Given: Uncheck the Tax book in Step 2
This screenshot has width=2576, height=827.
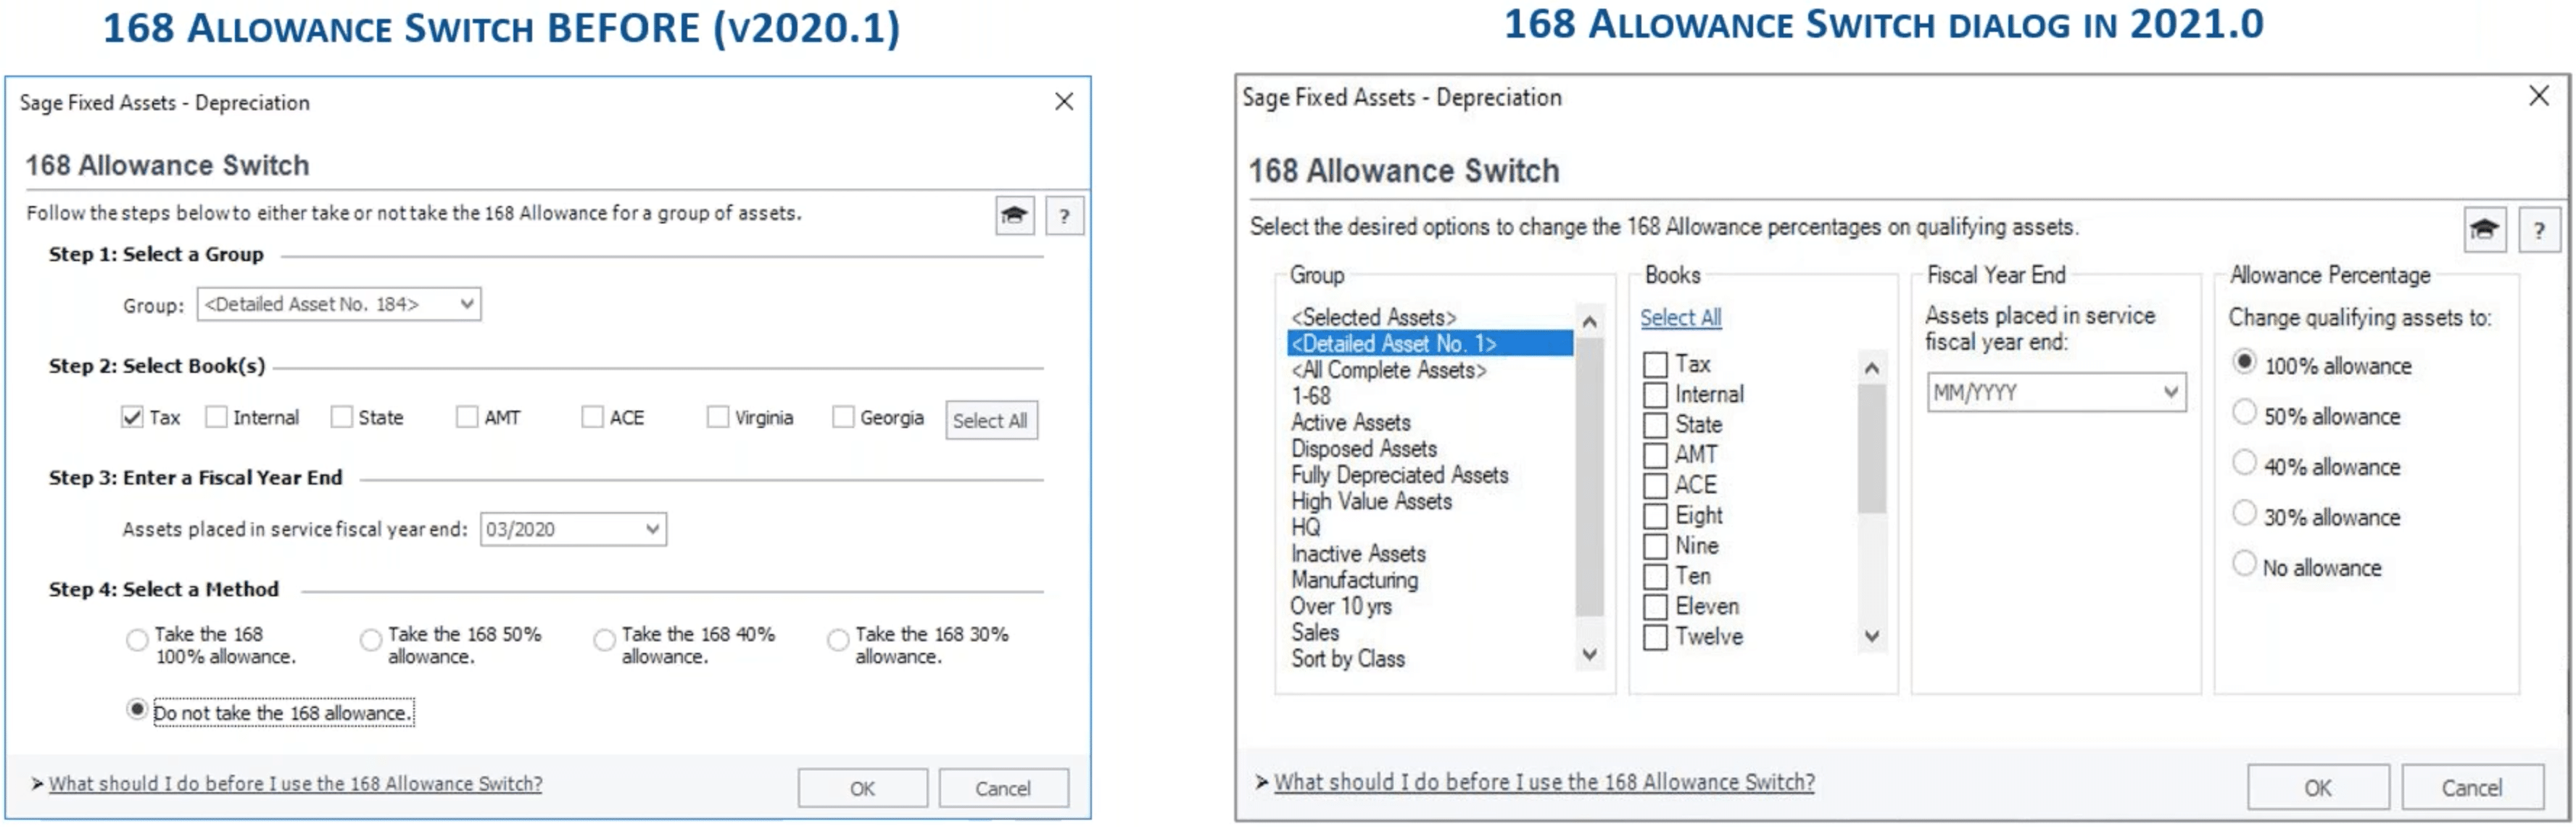Looking at the screenshot, I should coord(132,417).
